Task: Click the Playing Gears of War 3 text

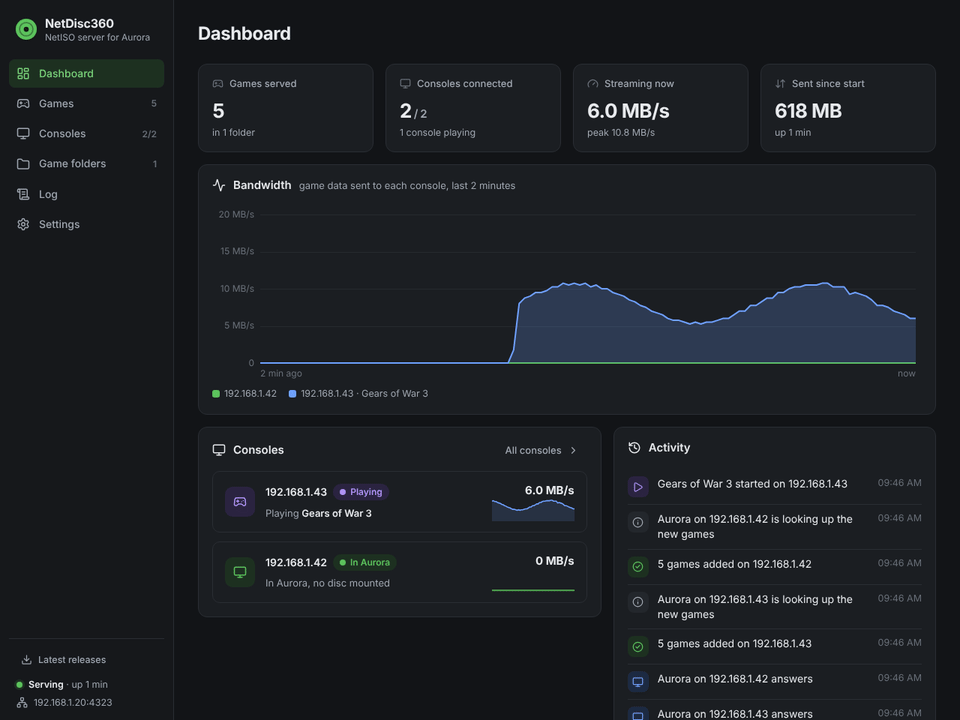Action: pos(318,513)
